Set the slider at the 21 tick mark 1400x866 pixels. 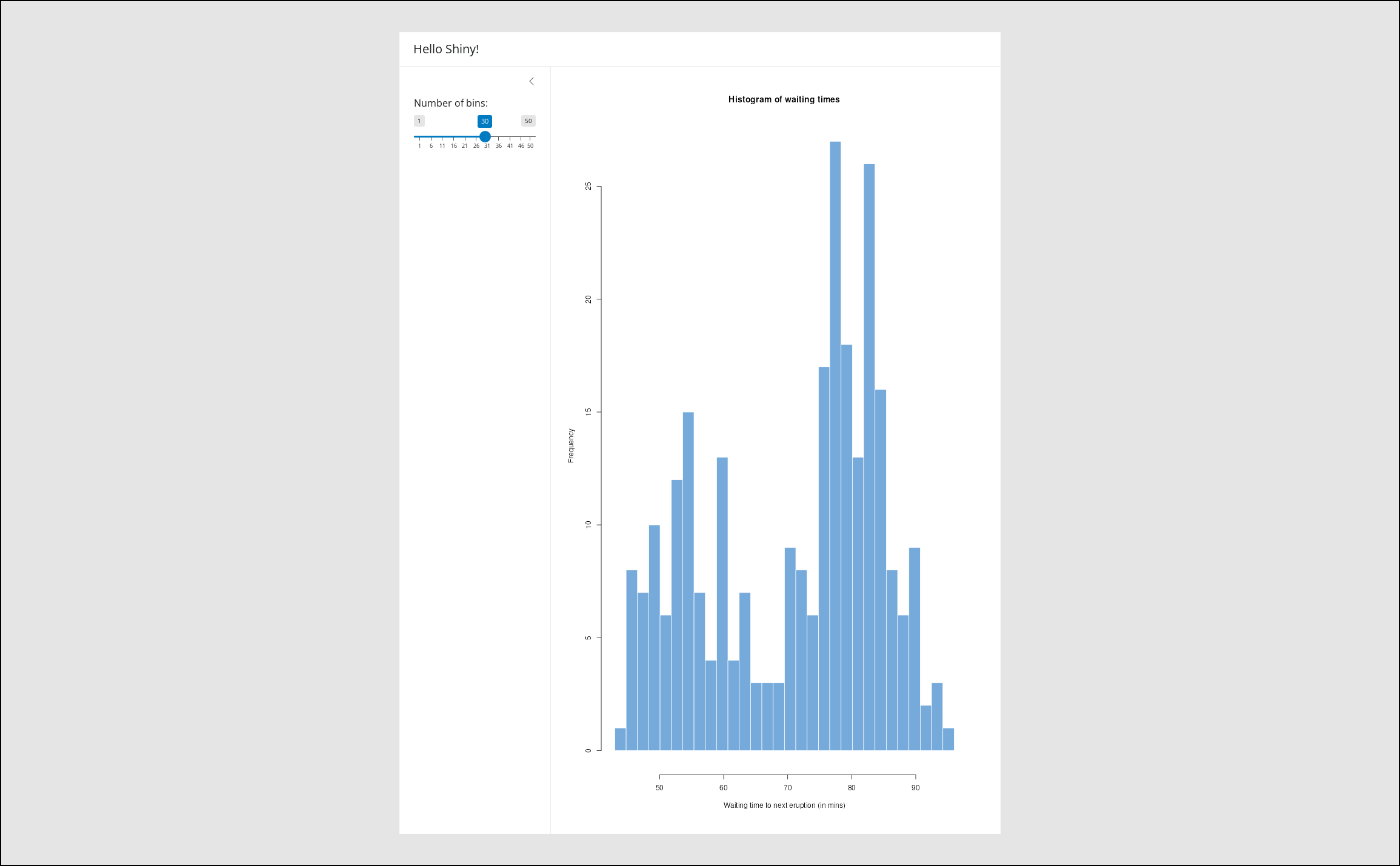pos(465,137)
